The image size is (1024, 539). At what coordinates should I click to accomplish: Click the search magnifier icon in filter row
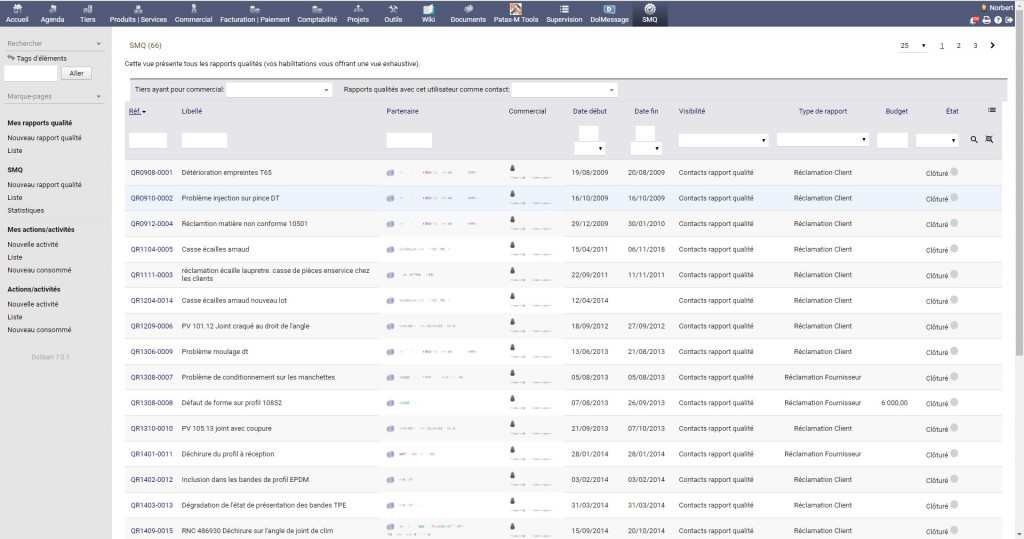(974, 141)
